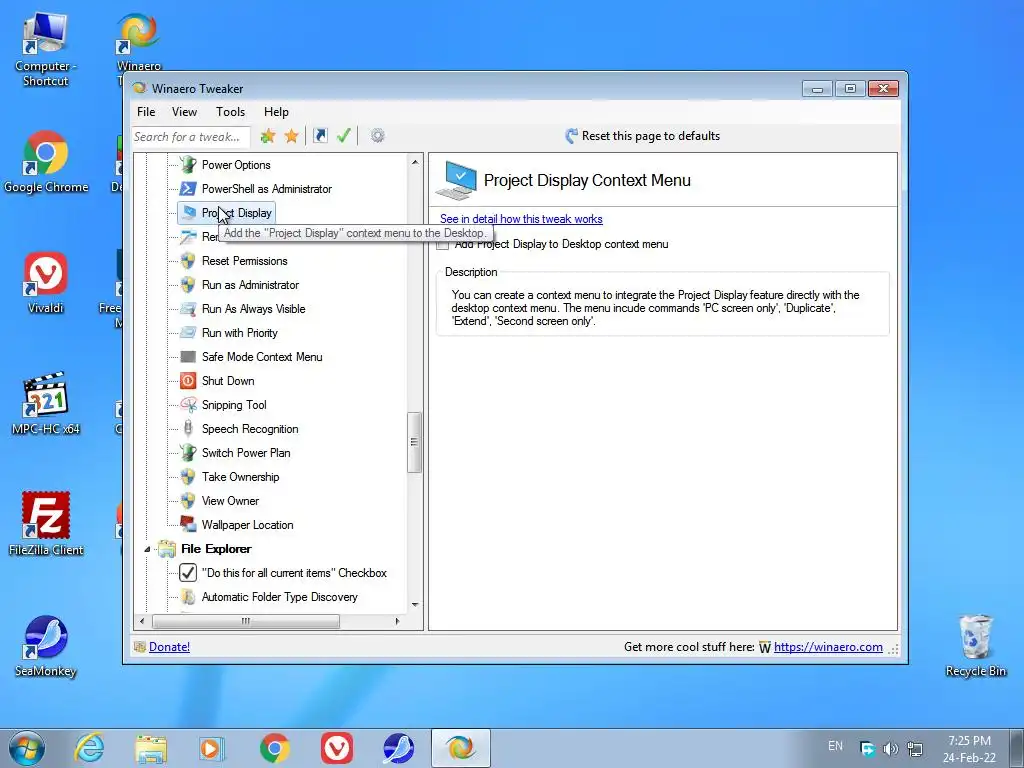Click the Snipping Tool scissors icon

point(188,405)
